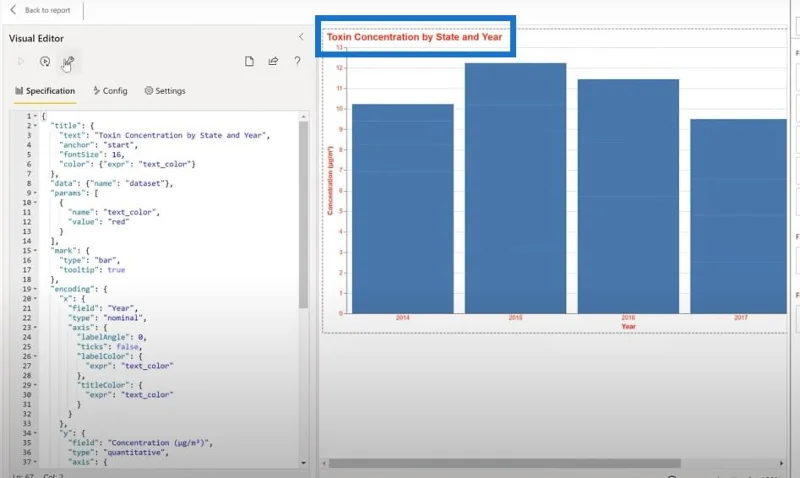Click the Back to report arrow icon

tap(13, 10)
